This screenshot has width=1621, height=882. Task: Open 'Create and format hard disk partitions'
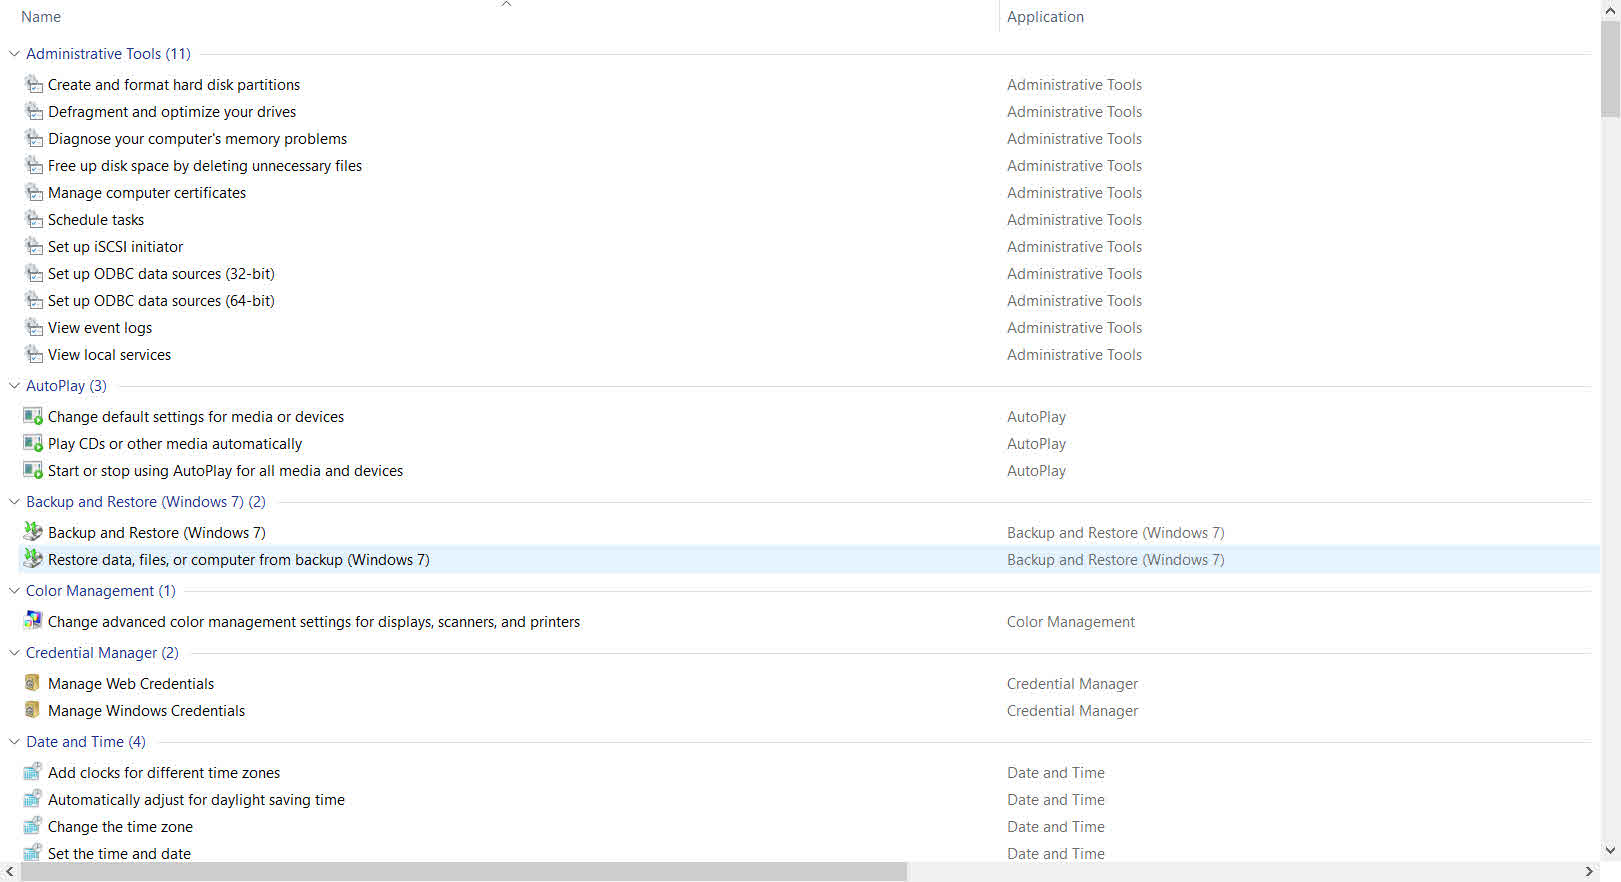[174, 85]
